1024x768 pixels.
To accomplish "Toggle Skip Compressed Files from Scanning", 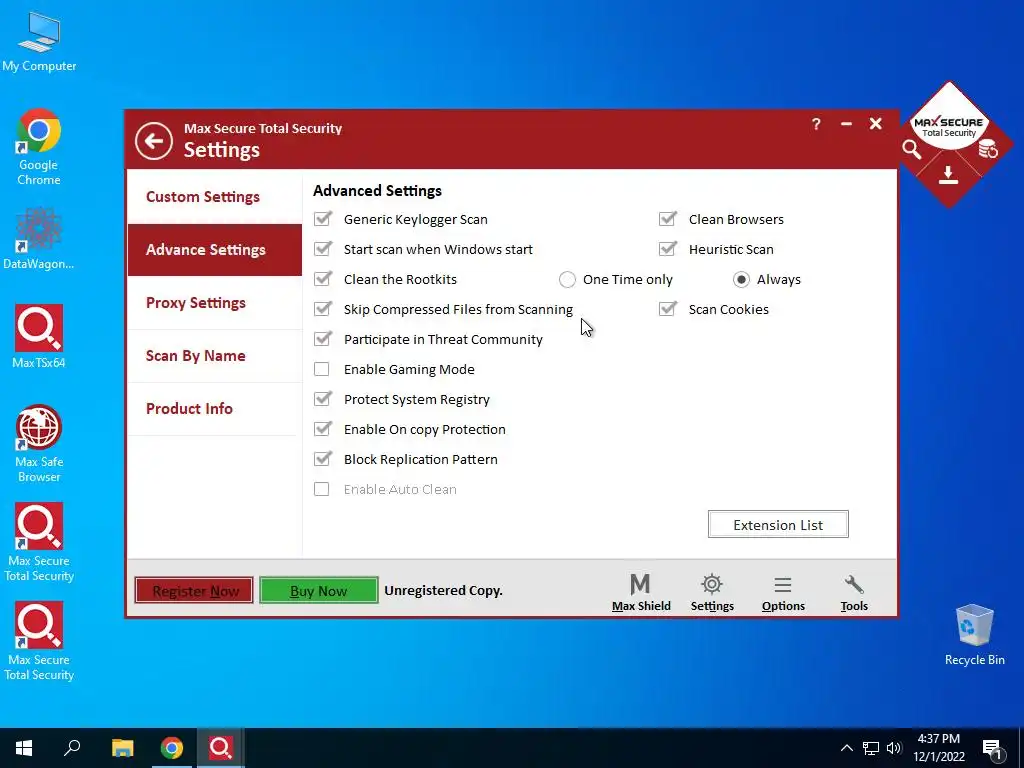I will coord(322,309).
